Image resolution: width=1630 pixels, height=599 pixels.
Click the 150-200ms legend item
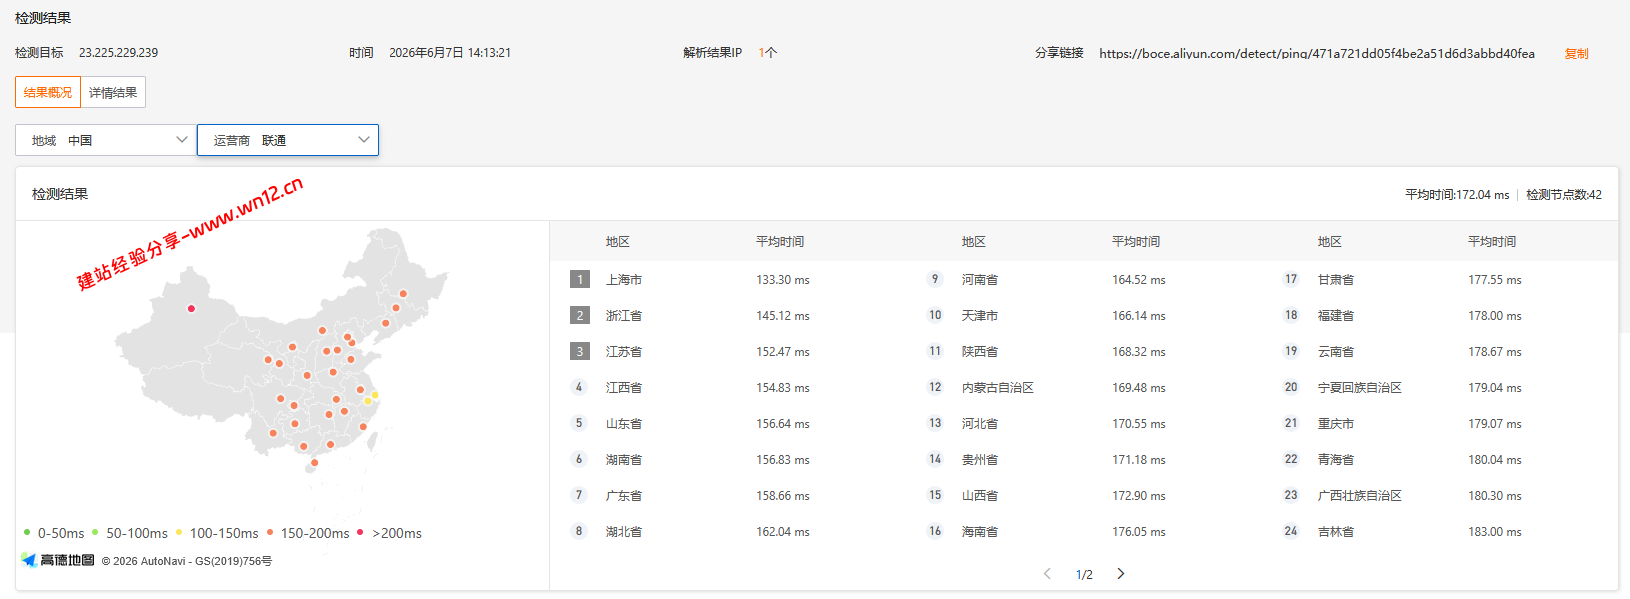(308, 533)
